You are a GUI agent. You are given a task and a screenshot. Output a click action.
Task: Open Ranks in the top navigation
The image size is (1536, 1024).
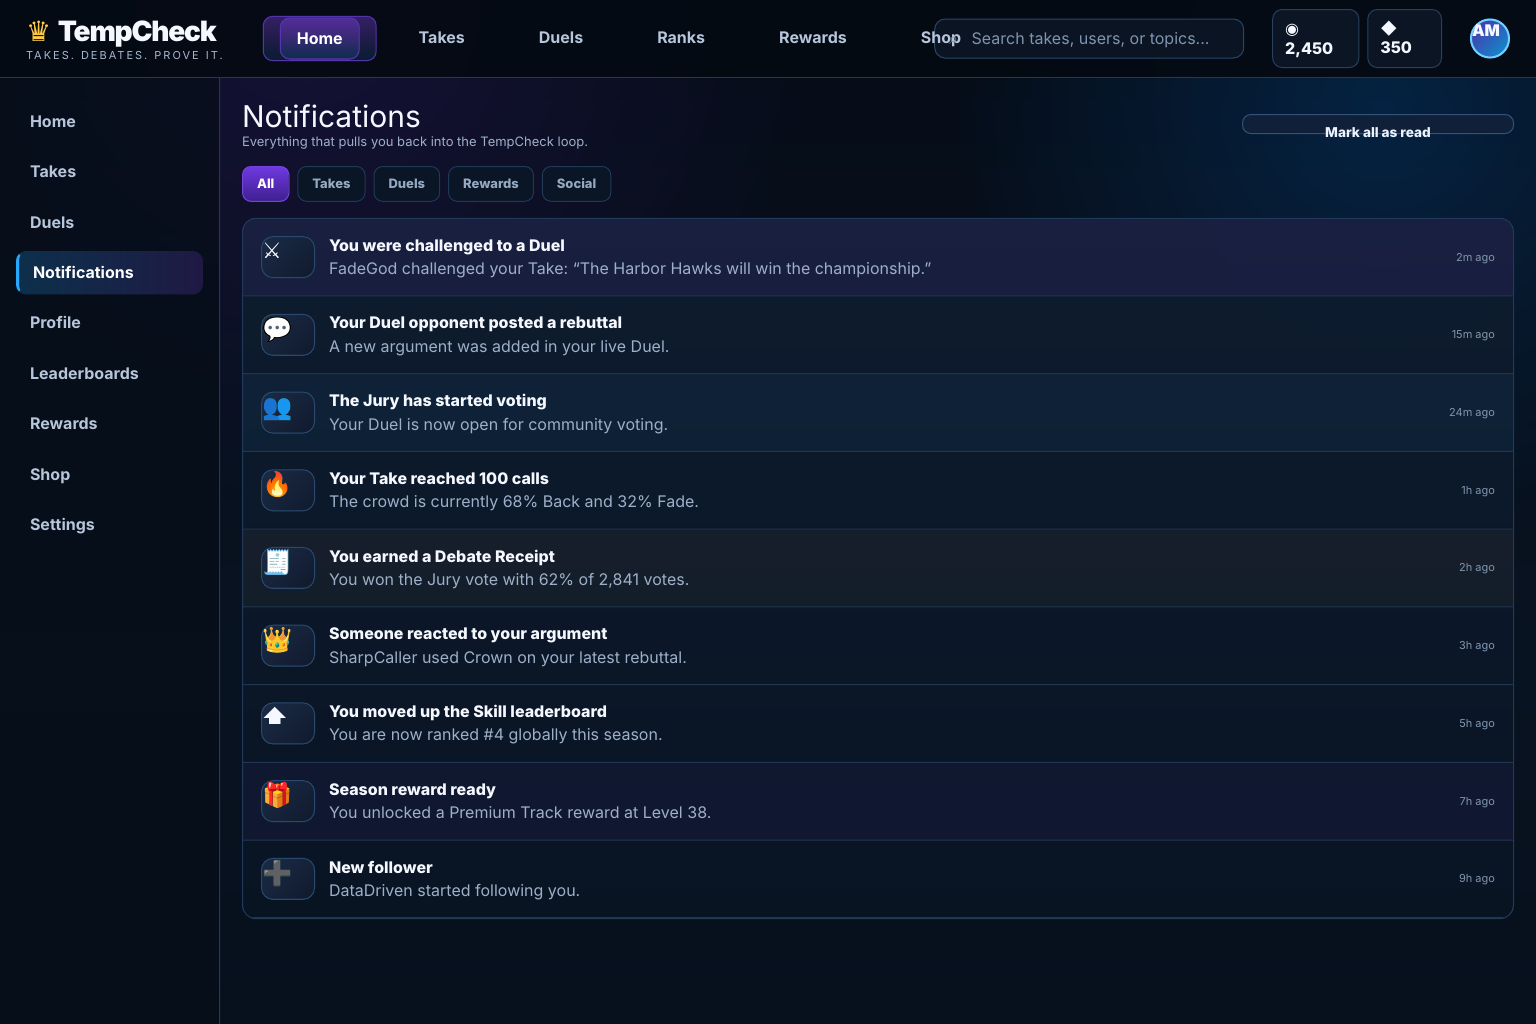coord(681,38)
